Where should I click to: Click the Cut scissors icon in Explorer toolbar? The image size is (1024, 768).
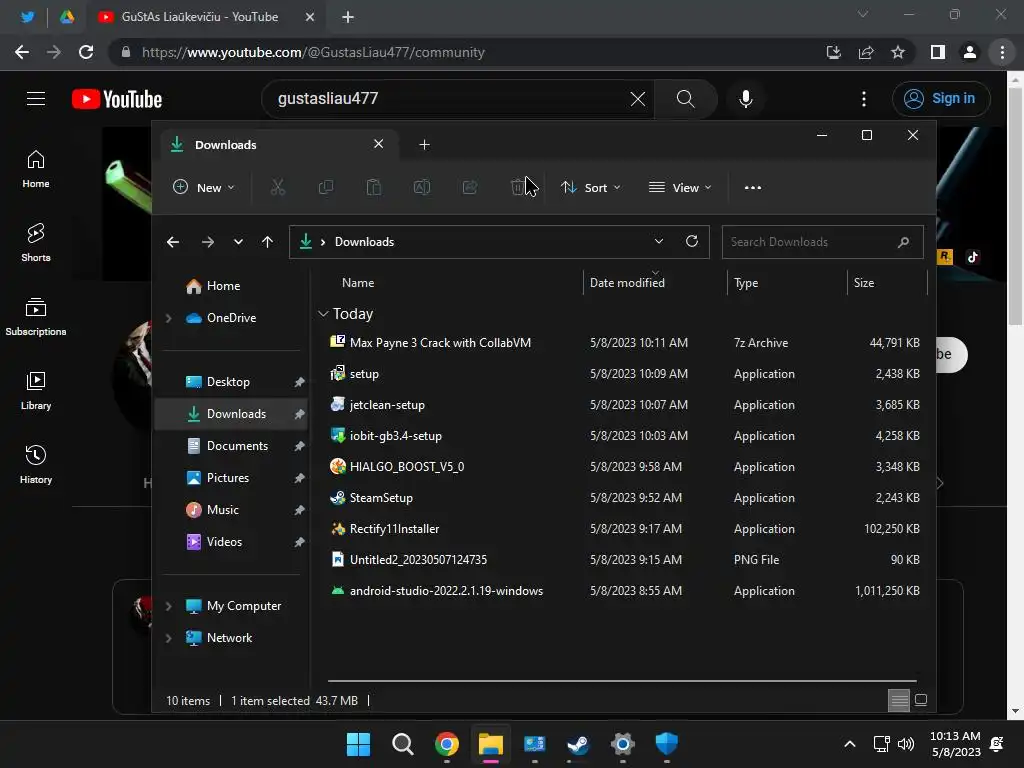point(278,187)
